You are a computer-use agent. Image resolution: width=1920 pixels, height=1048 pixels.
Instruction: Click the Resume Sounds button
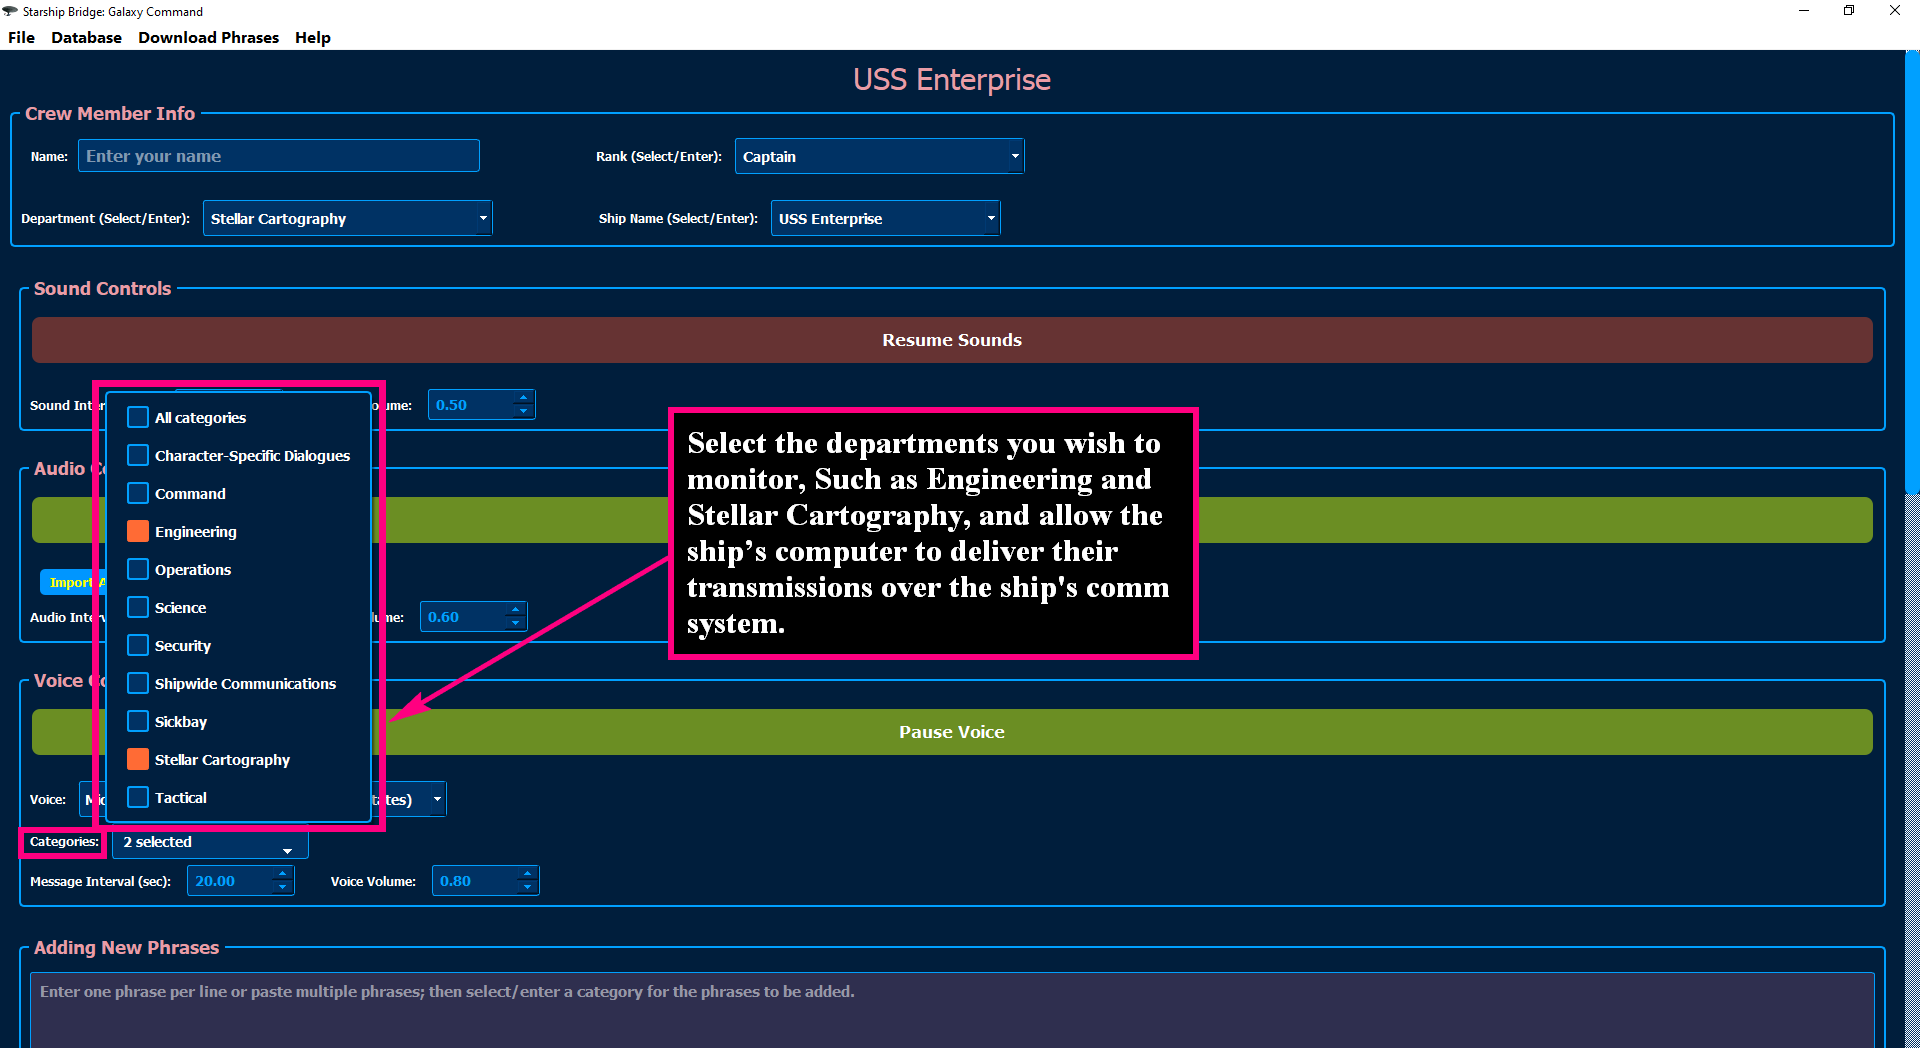coord(951,340)
